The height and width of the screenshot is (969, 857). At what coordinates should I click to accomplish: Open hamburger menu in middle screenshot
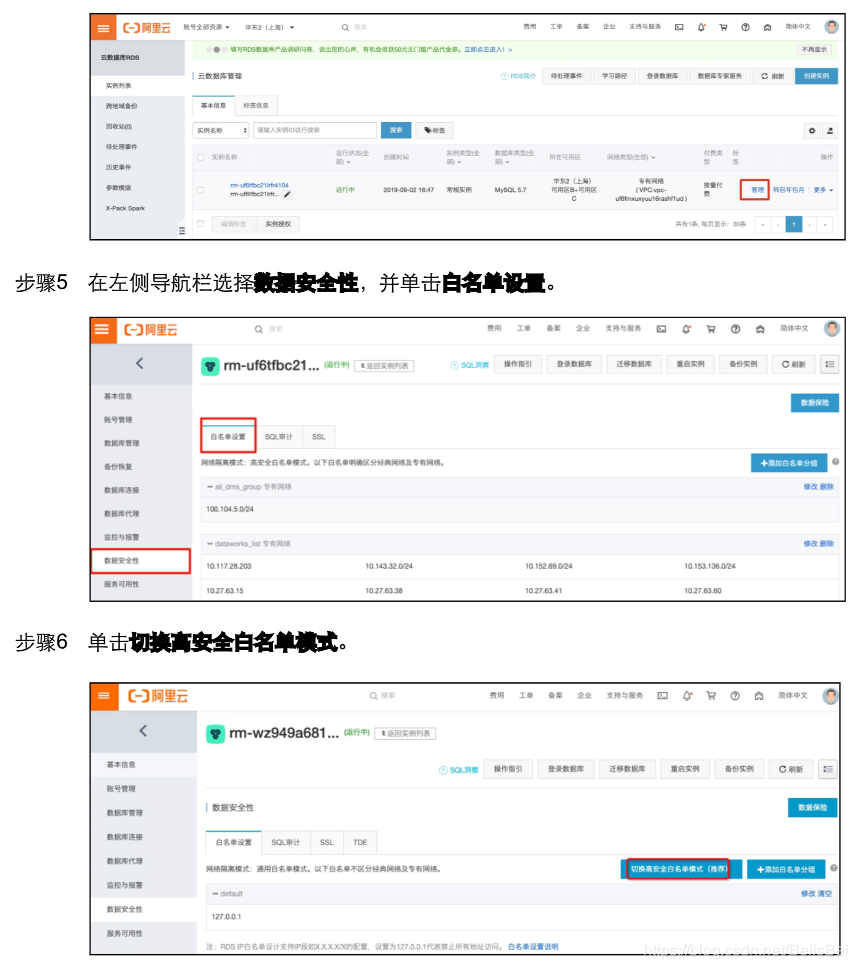coord(102,329)
